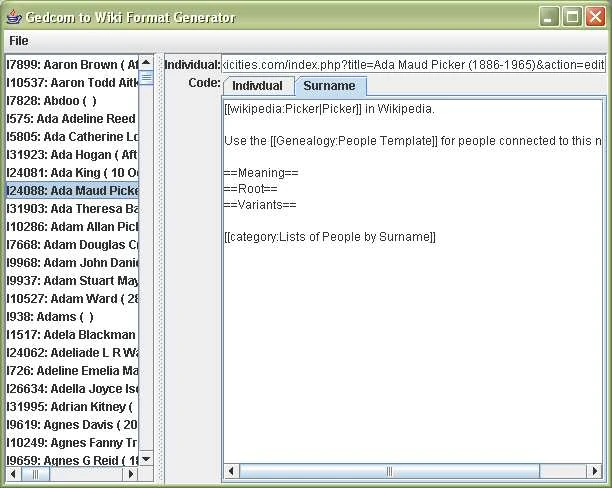
Task: Select I1517: Adela Blackman entry
Action: tap(72, 335)
